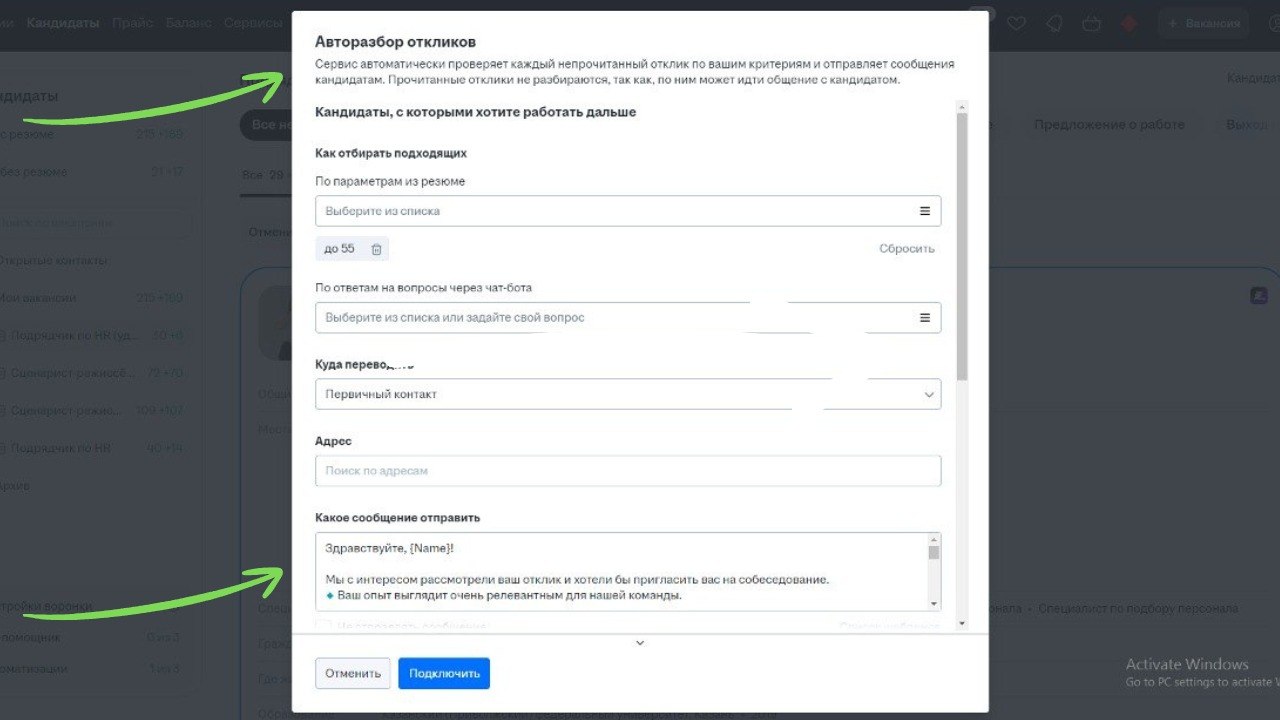Click the dialog's vertical scrollbar

(x=962, y=246)
